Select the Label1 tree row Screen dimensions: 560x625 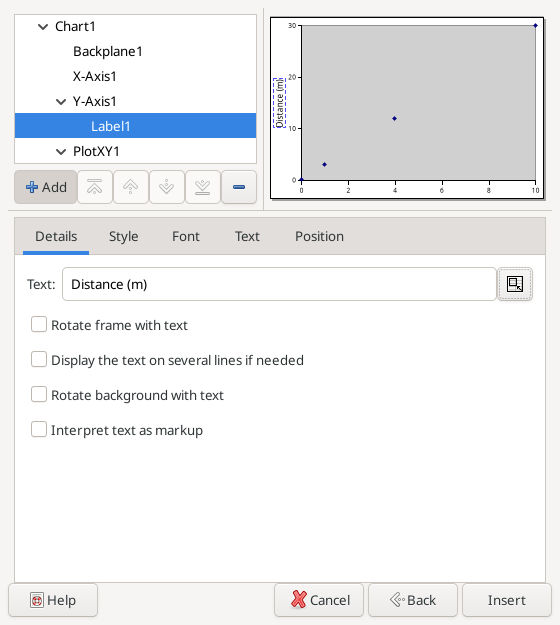(136, 126)
